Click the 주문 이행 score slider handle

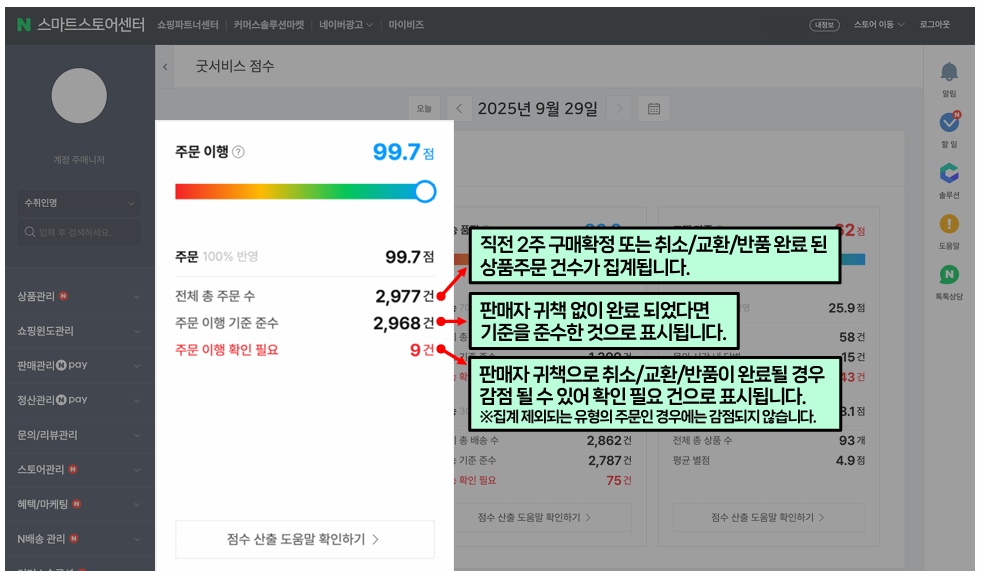pos(425,191)
